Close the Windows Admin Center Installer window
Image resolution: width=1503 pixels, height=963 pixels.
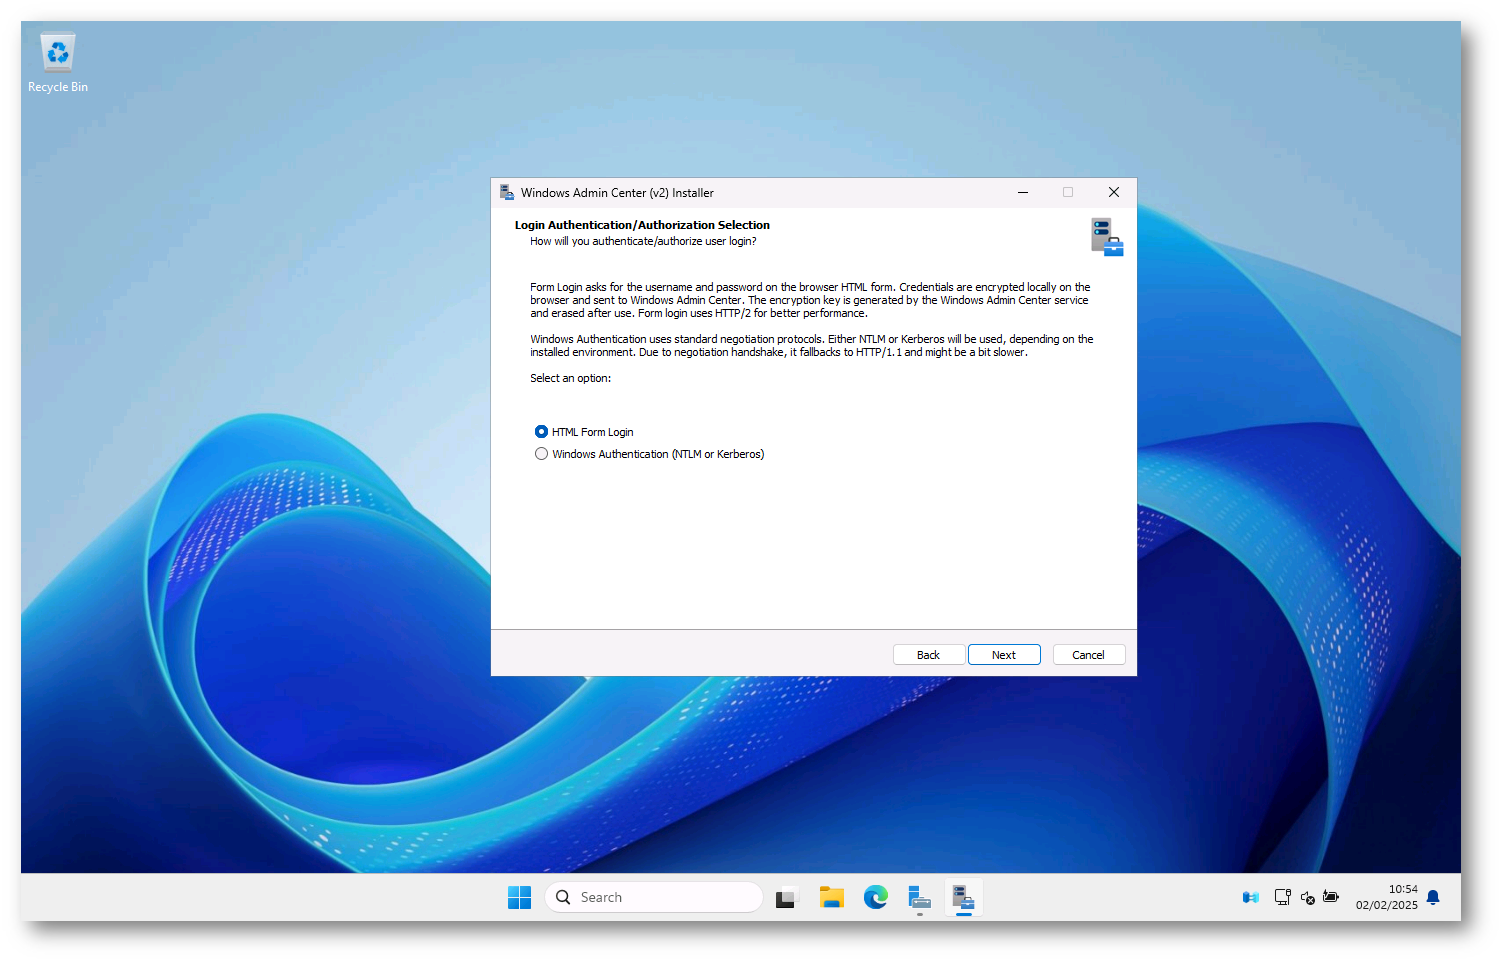(x=1113, y=193)
